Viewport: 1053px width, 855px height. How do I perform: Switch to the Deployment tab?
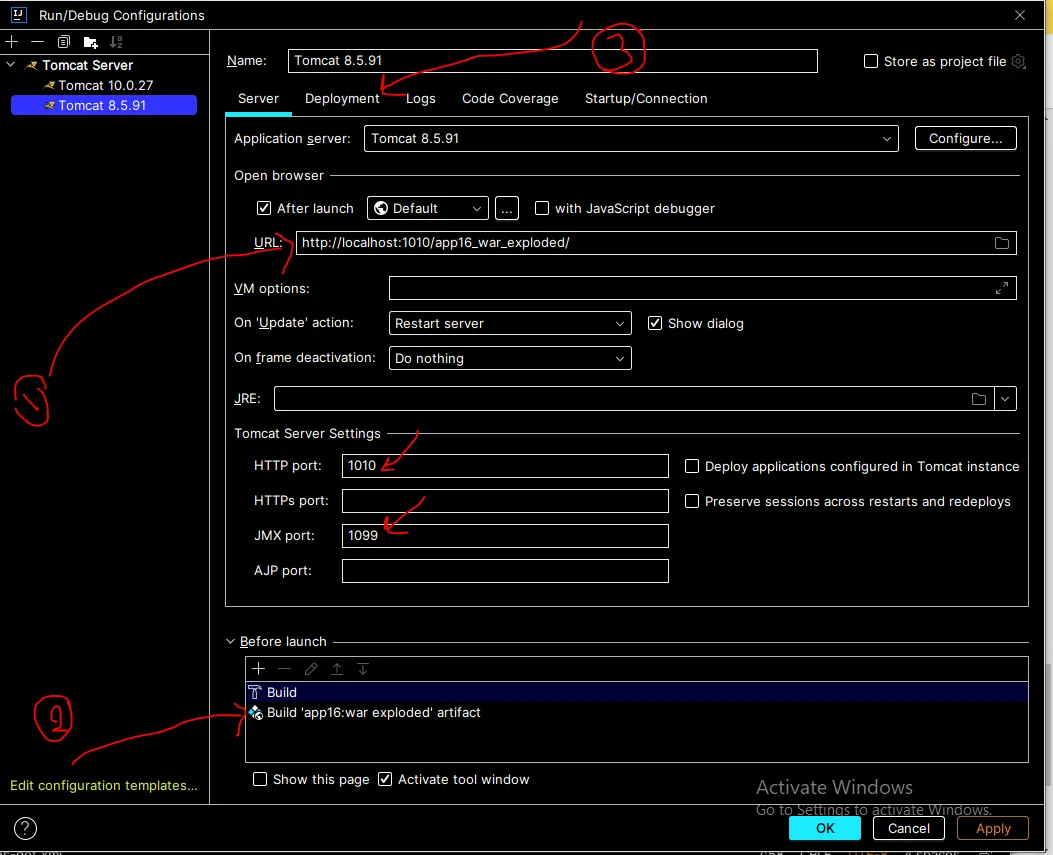coord(342,99)
